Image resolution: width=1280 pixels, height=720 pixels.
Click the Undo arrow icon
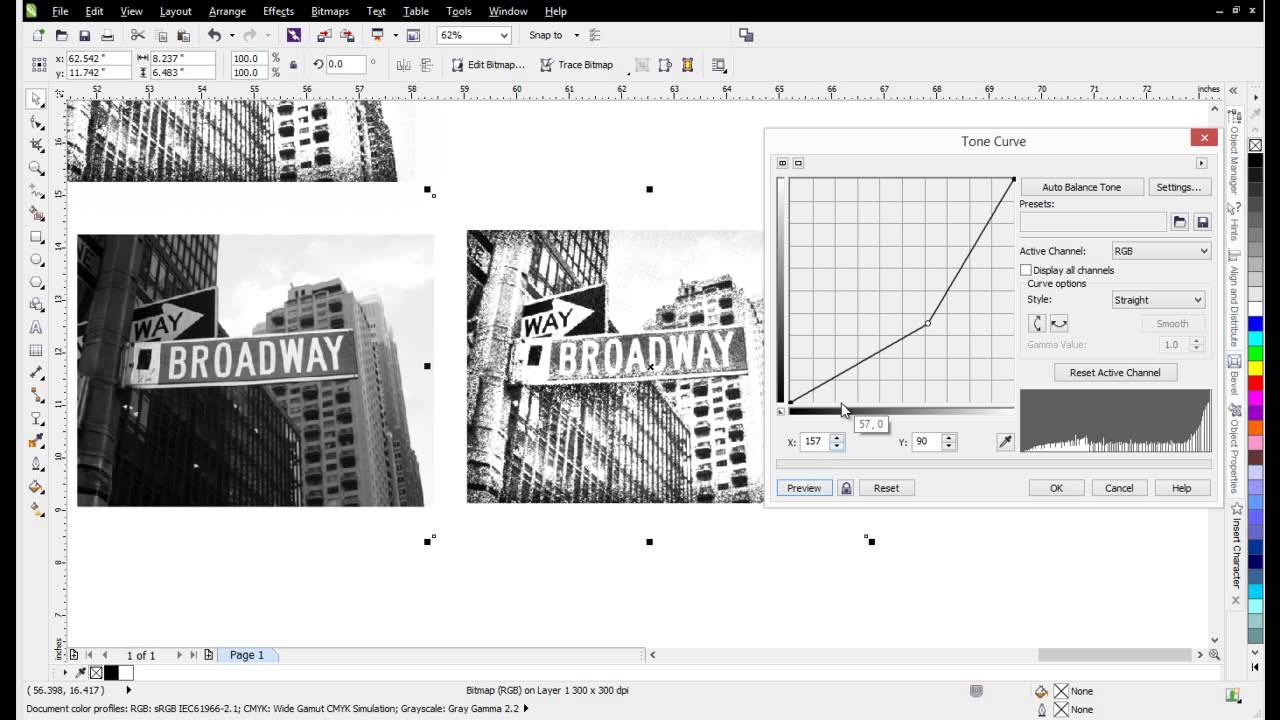[x=214, y=35]
